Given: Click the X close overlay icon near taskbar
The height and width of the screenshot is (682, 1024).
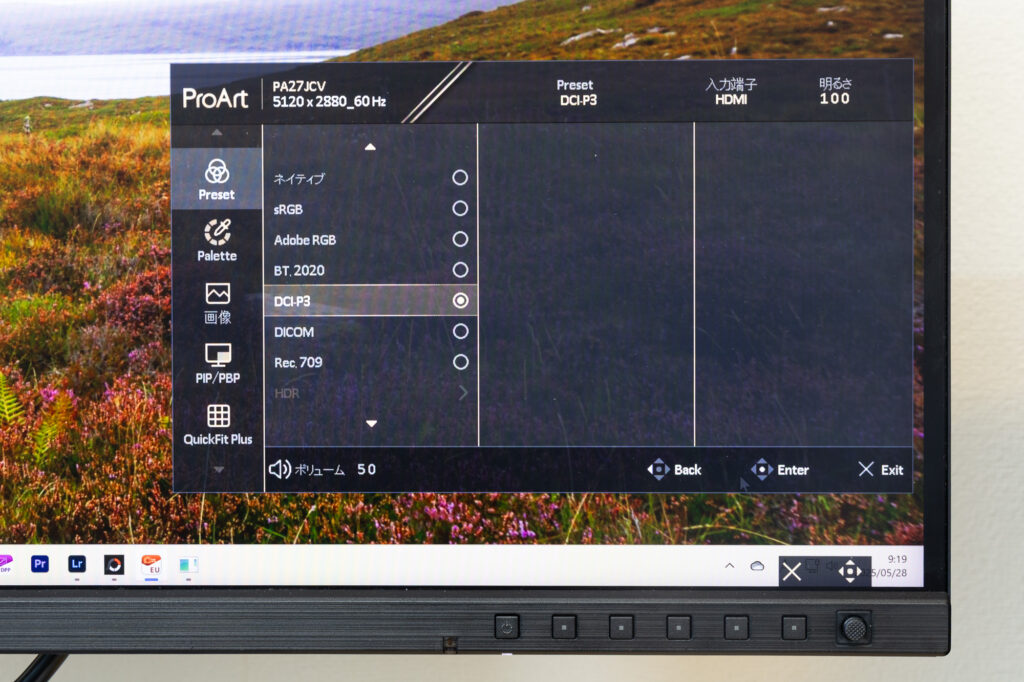Looking at the screenshot, I should [x=792, y=572].
